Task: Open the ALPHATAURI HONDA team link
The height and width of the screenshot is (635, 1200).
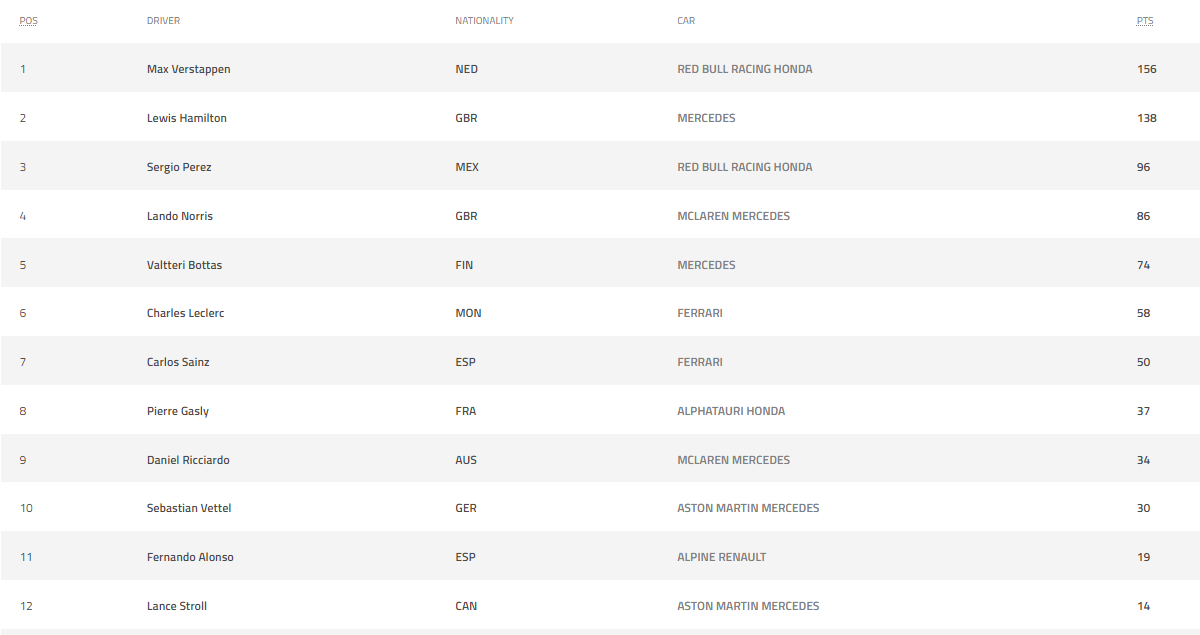Action: pos(731,411)
